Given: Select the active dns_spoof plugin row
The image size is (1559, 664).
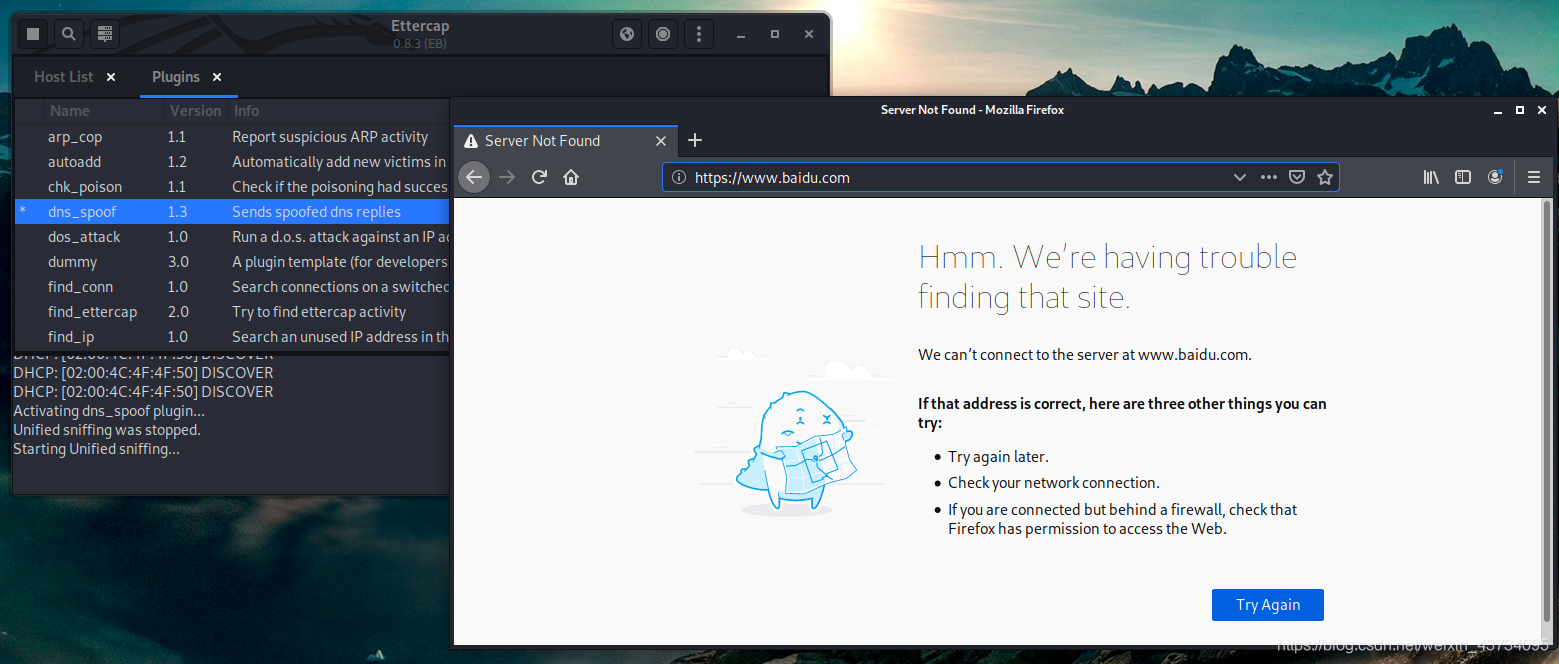Looking at the screenshot, I should pos(232,212).
